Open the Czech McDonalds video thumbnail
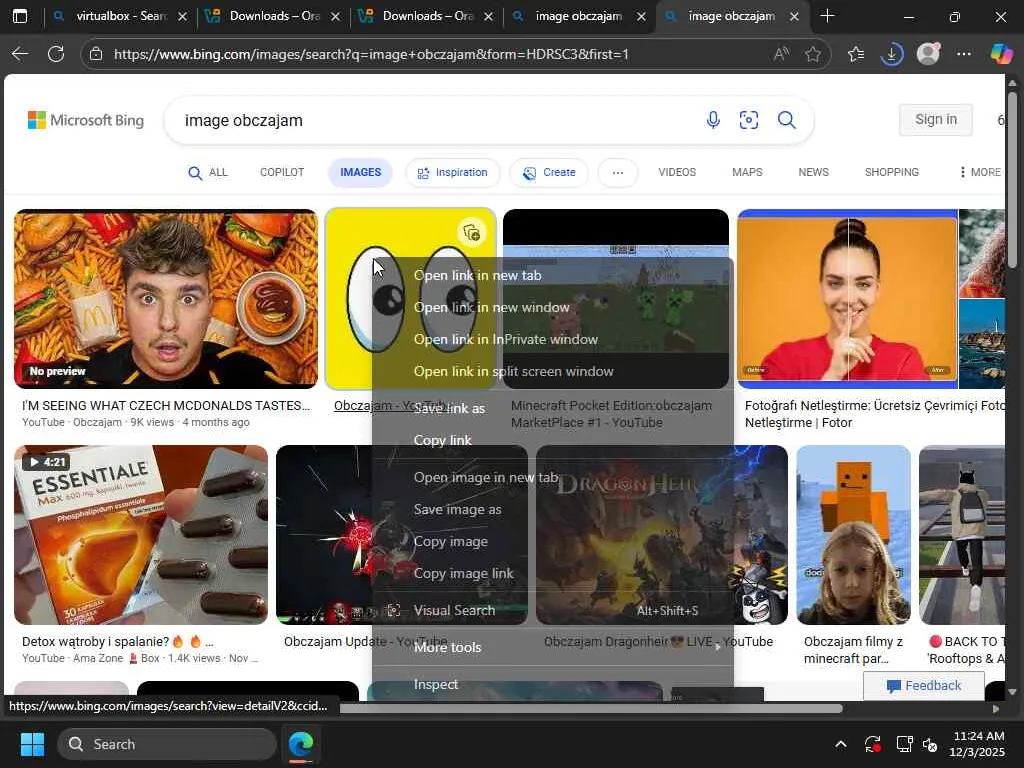This screenshot has height=768, width=1024. (x=166, y=299)
